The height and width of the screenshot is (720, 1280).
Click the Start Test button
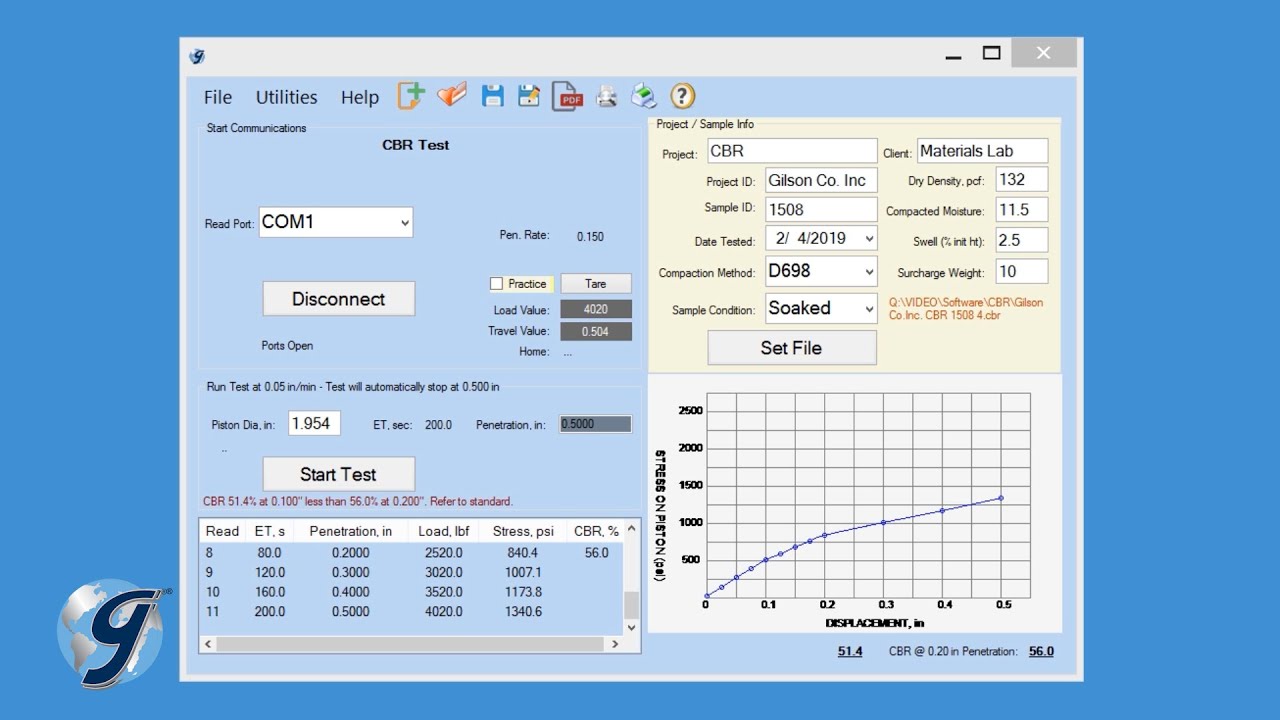click(x=339, y=474)
